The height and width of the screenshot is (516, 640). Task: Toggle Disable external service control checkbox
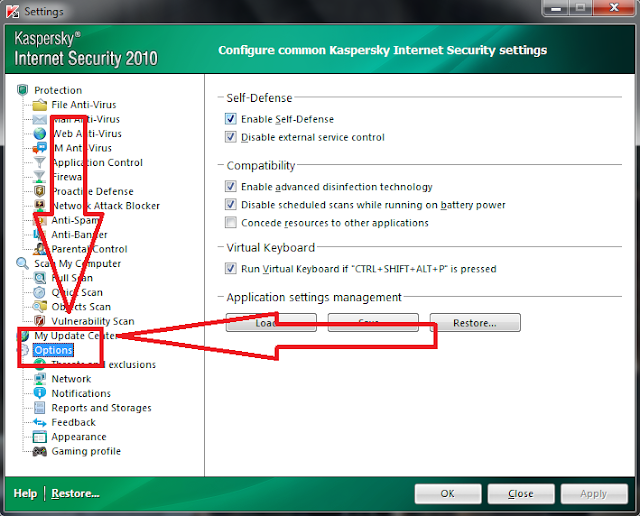click(231, 137)
